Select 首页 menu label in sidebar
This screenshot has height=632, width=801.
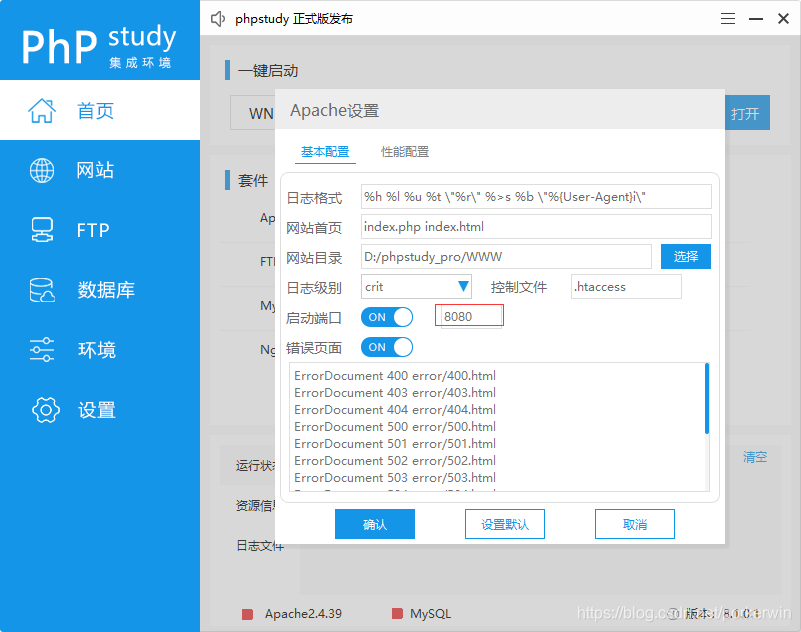point(96,111)
